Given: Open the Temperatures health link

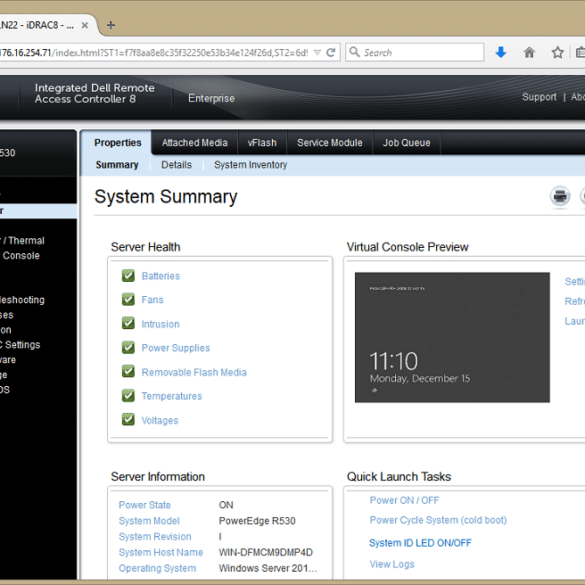Looking at the screenshot, I should click(172, 396).
